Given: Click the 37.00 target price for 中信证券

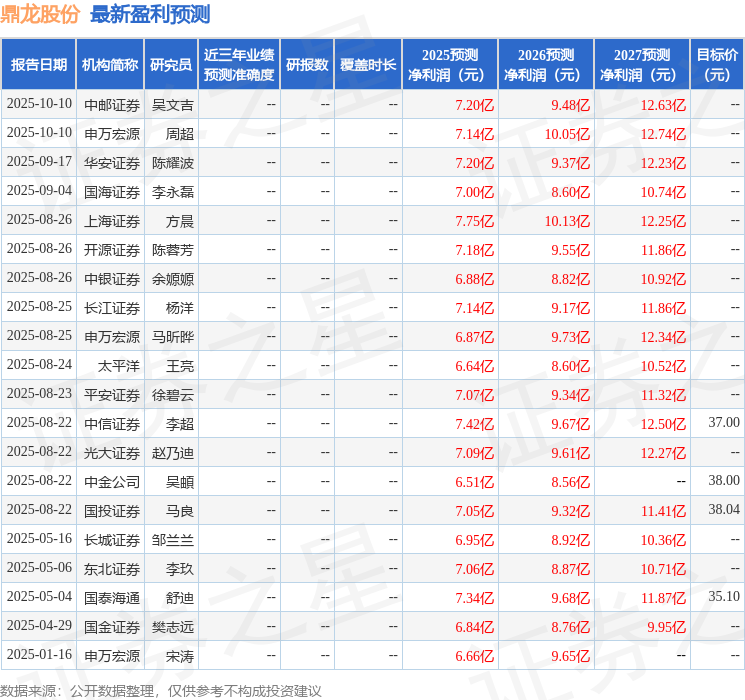Looking at the screenshot, I should 723,423.
